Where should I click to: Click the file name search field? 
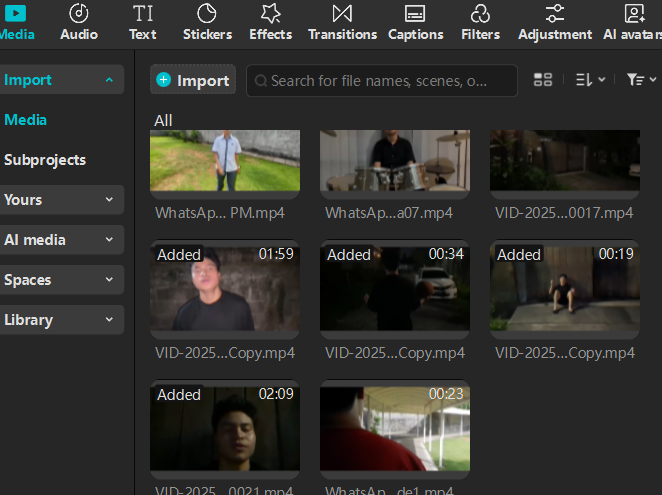click(x=380, y=80)
